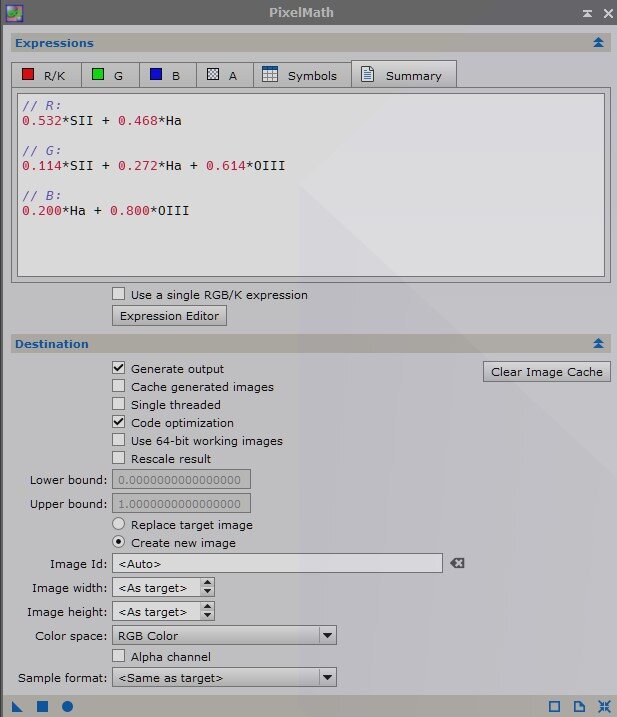
Task: Open the Sample format dropdown
Action: (x=225, y=677)
